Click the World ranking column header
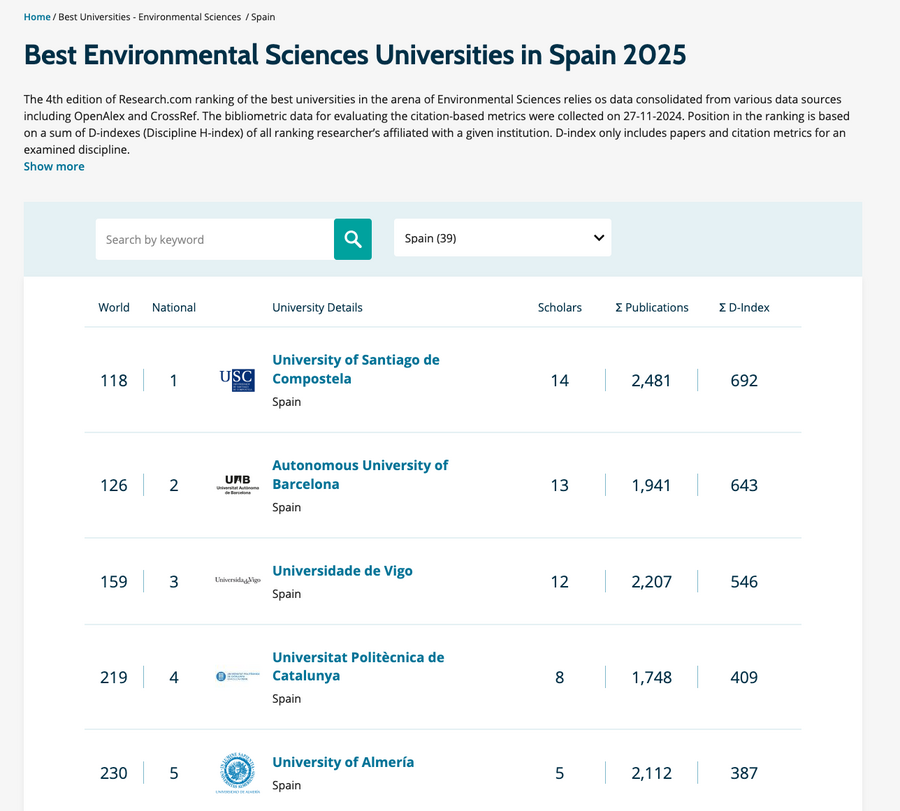Viewport: 900px width, 811px height. (x=114, y=307)
